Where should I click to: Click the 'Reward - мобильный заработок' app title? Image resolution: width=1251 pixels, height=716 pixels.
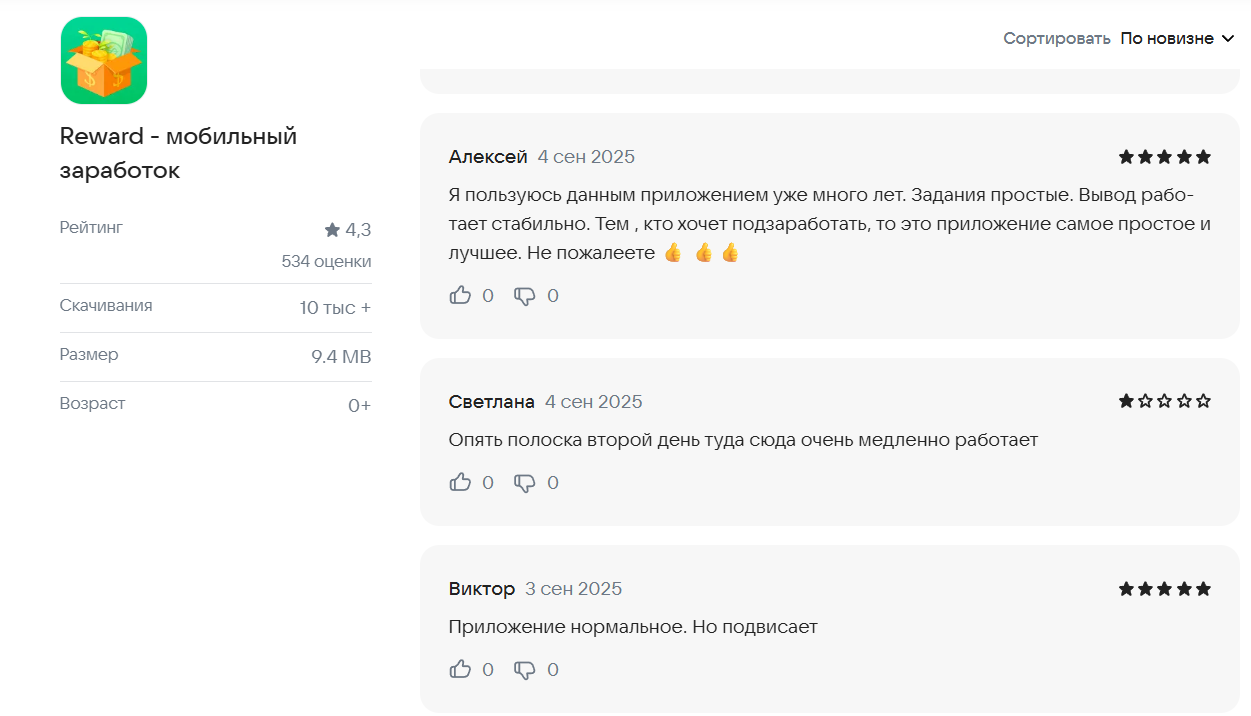pyautogui.click(x=178, y=153)
